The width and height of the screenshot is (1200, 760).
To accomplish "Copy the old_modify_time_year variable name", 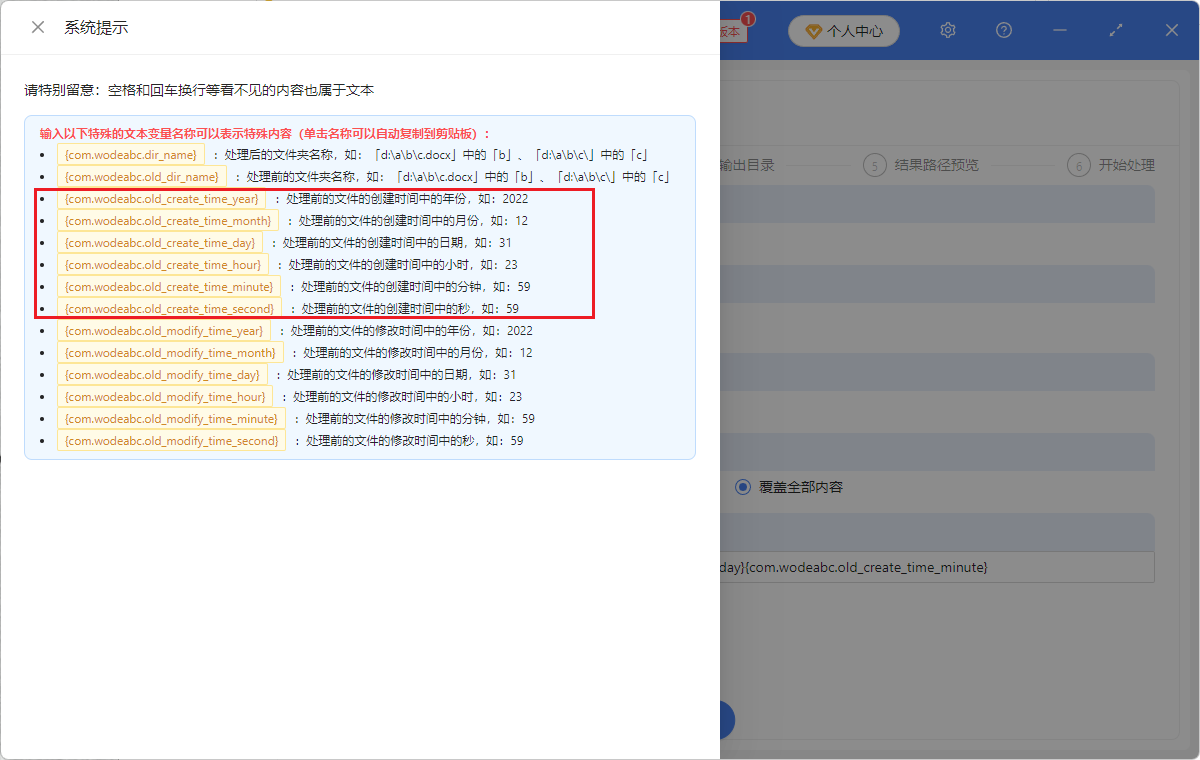I will (x=163, y=330).
